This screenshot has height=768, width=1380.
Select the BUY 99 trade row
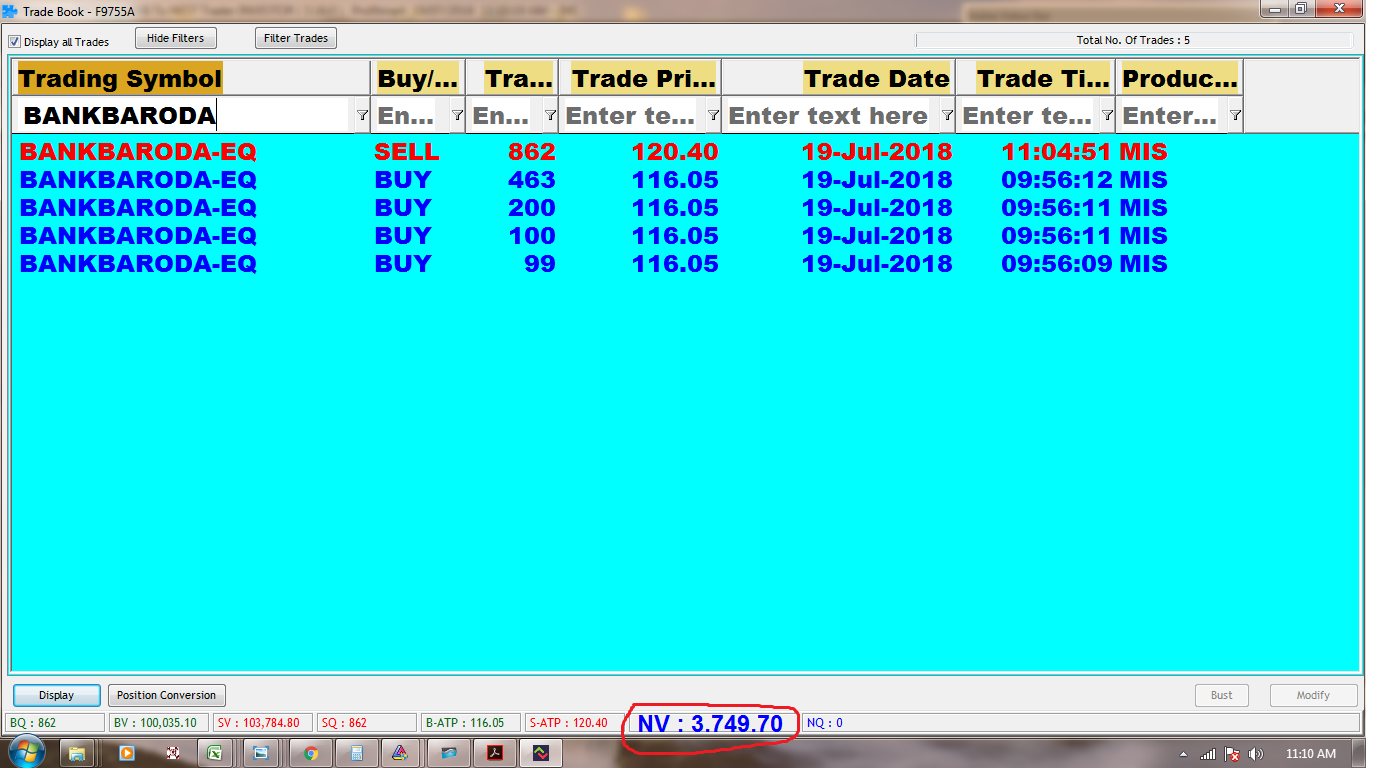pos(685,264)
